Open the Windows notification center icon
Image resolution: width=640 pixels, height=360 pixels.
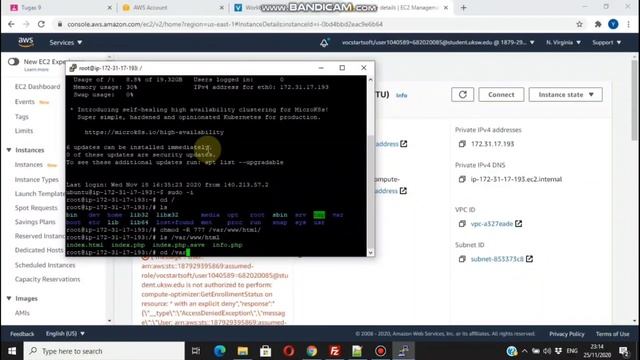(623, 351)
